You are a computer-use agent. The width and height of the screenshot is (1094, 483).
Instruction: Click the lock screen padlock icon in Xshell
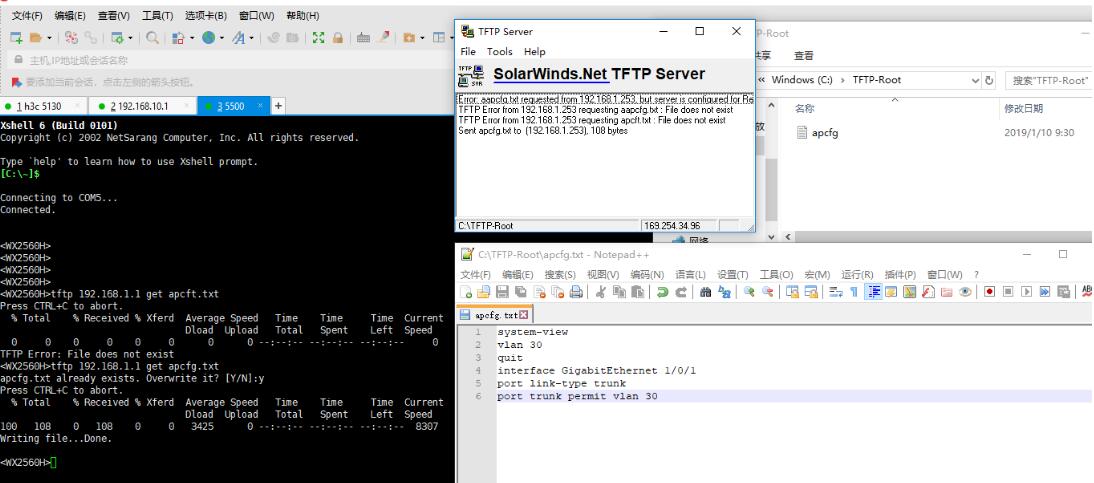click(x=339, y=37)
